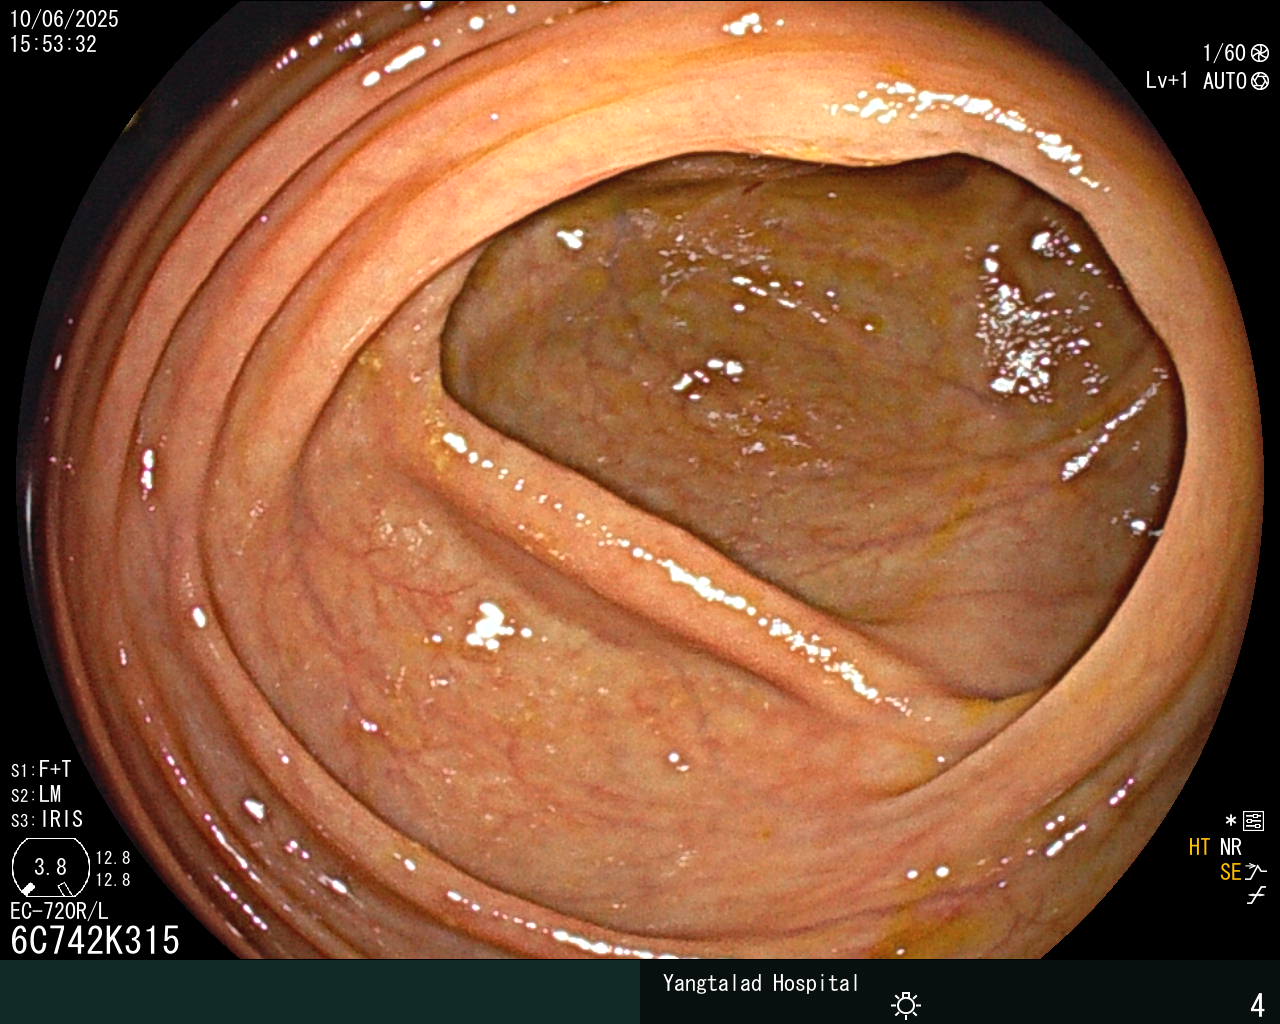This screenshot has width=1280, height=1024.
Task: Click the NR noise reduction label
Action: pyautogui.click(x=1231, y=847)
